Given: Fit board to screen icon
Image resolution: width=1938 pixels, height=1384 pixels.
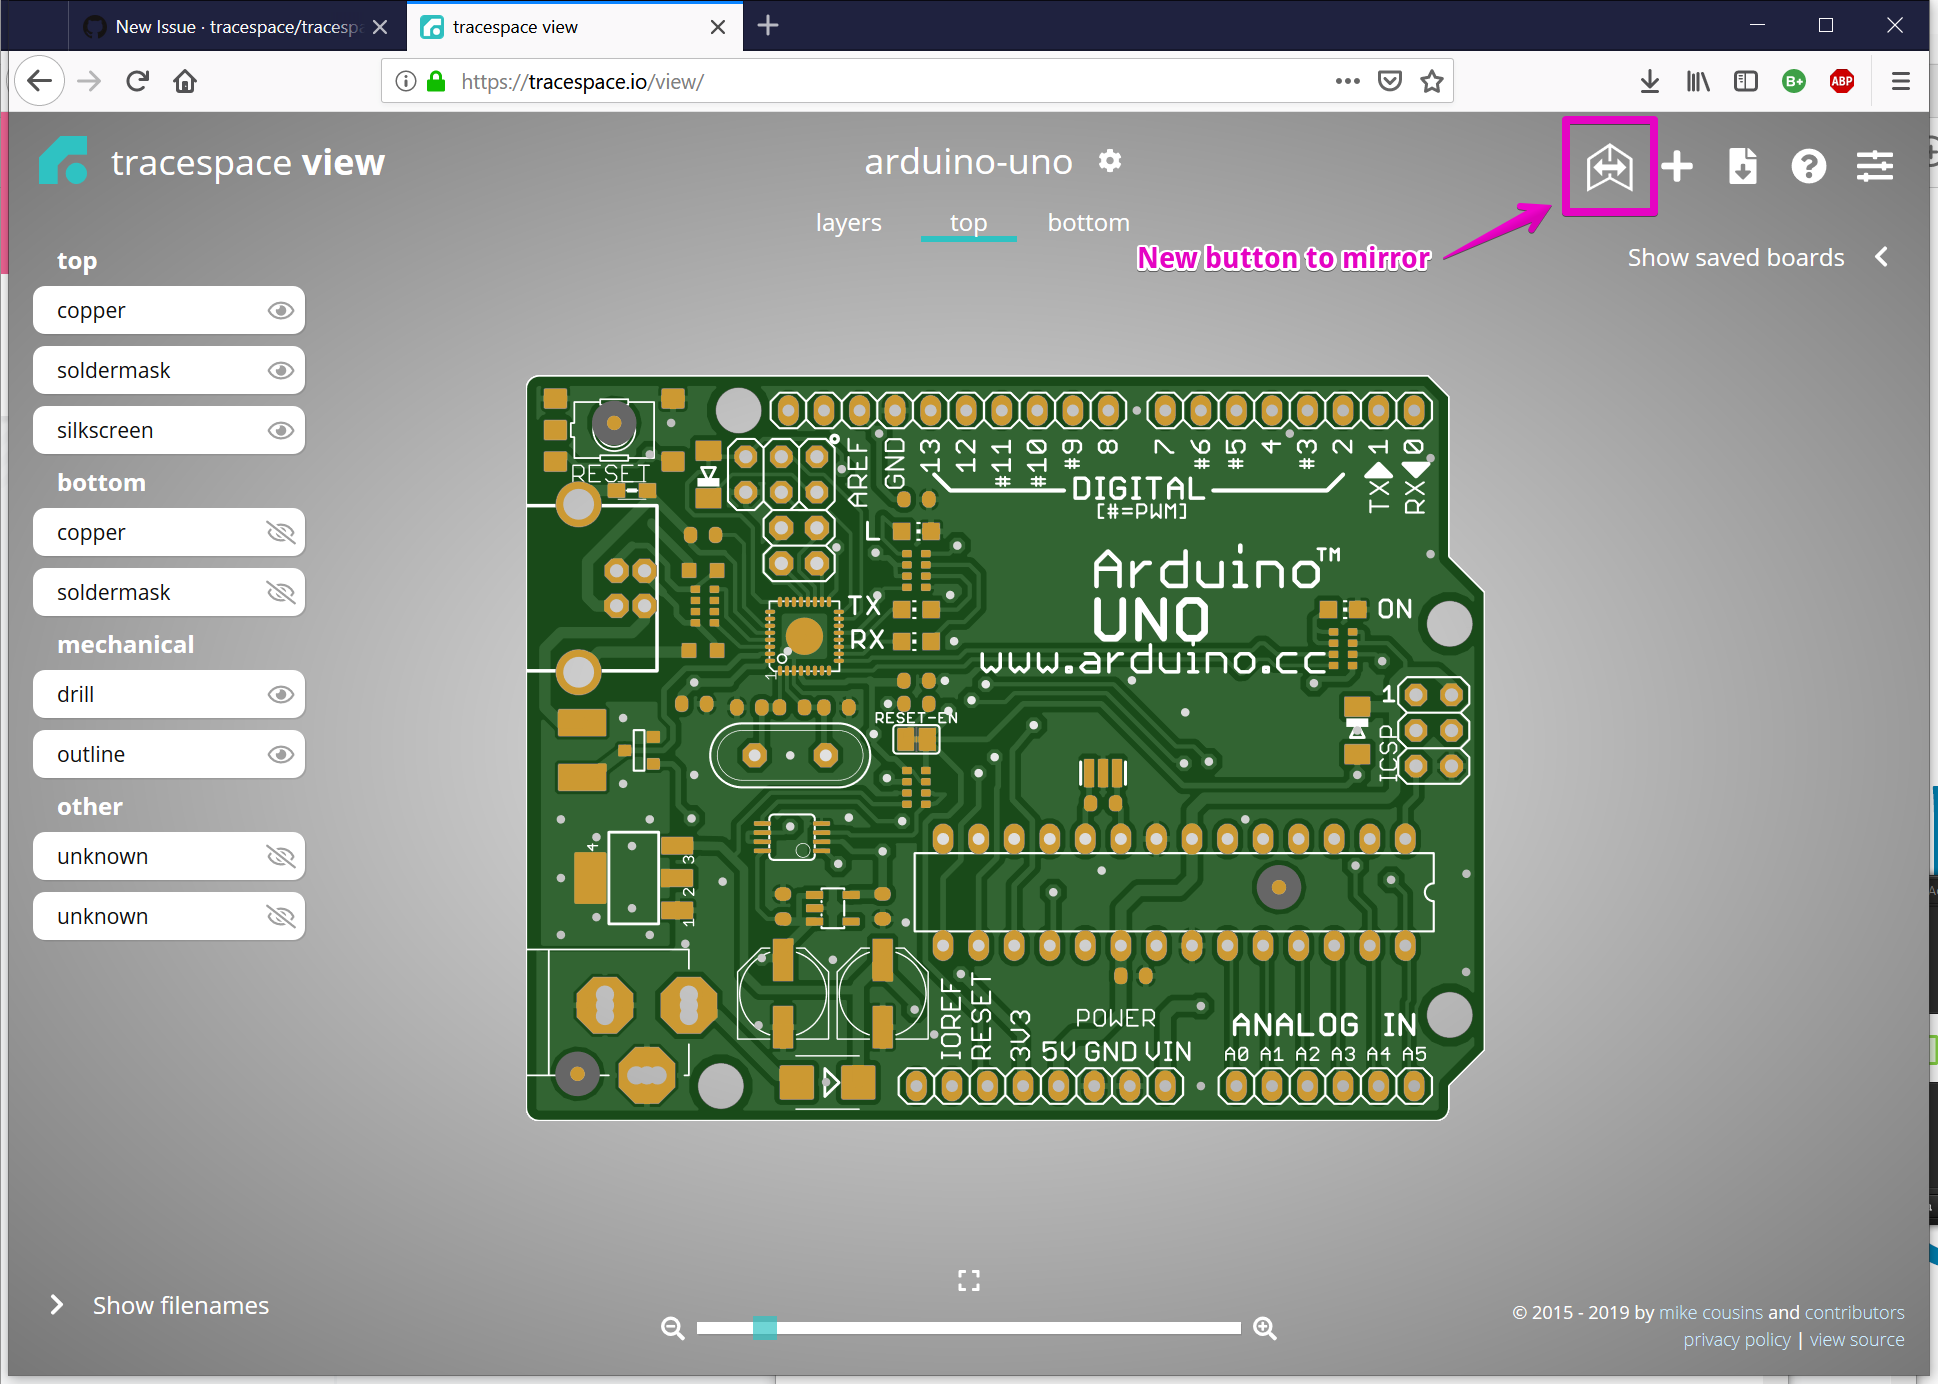Looking at the screenshot, I should (x=969, y=1280).
